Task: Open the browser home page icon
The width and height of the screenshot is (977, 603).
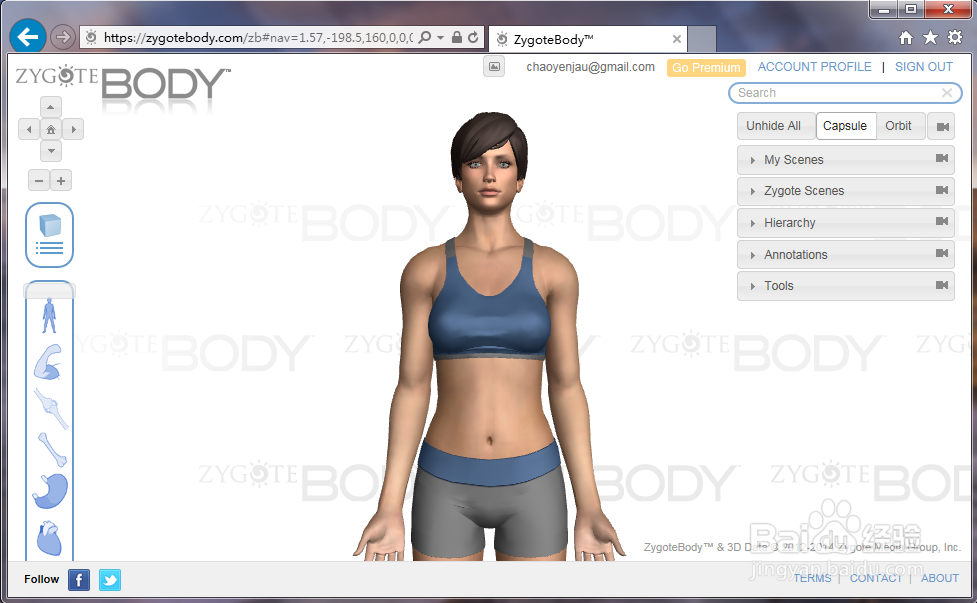Action: tap(906, 38)
